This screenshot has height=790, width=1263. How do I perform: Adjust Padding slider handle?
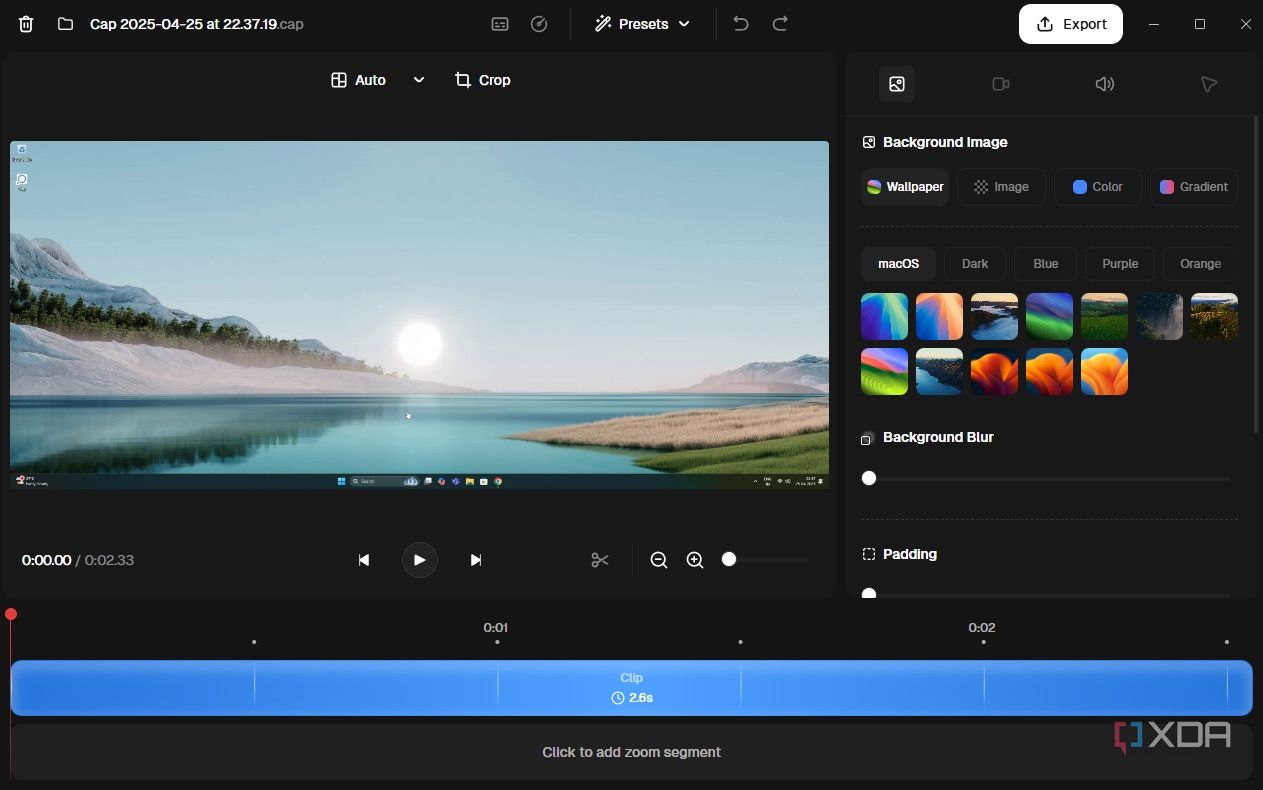click(869, 594)
